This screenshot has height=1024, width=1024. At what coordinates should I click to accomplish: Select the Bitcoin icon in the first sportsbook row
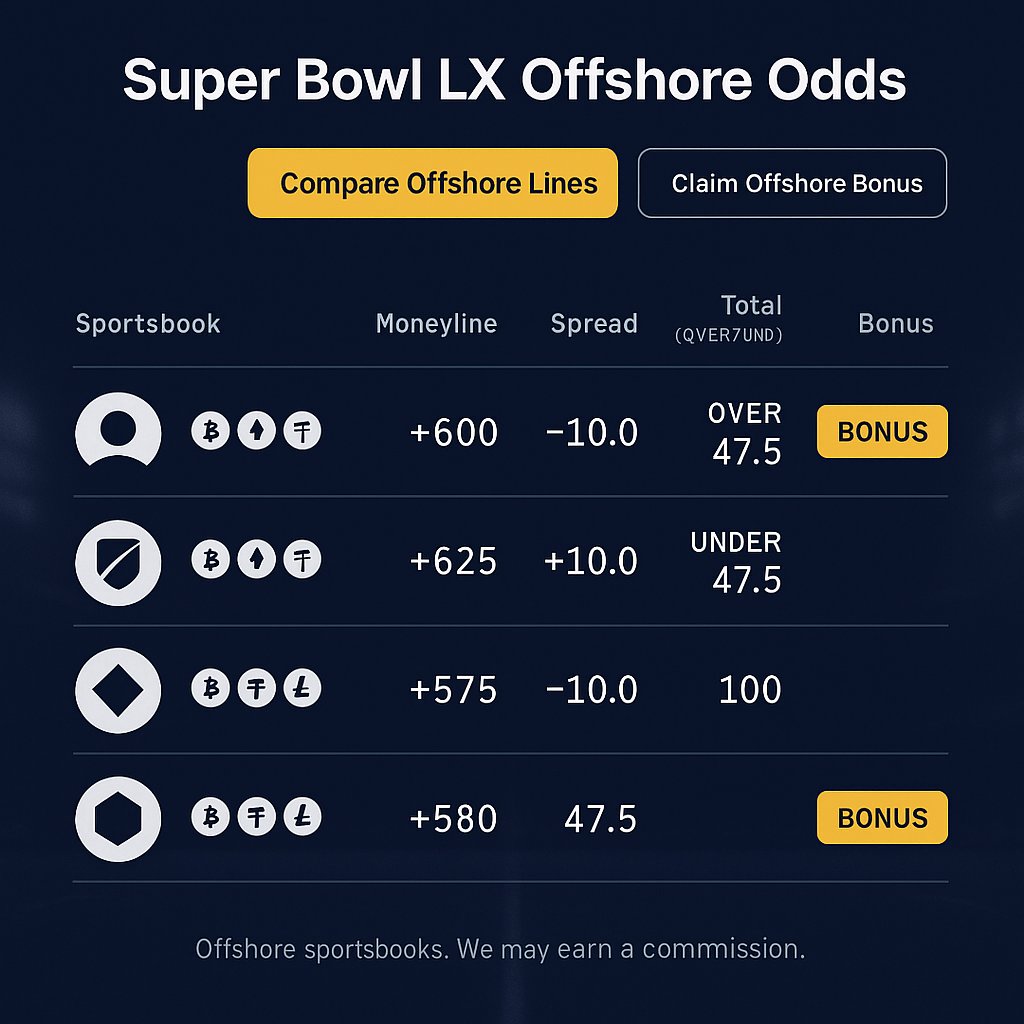tap(209, 431)
